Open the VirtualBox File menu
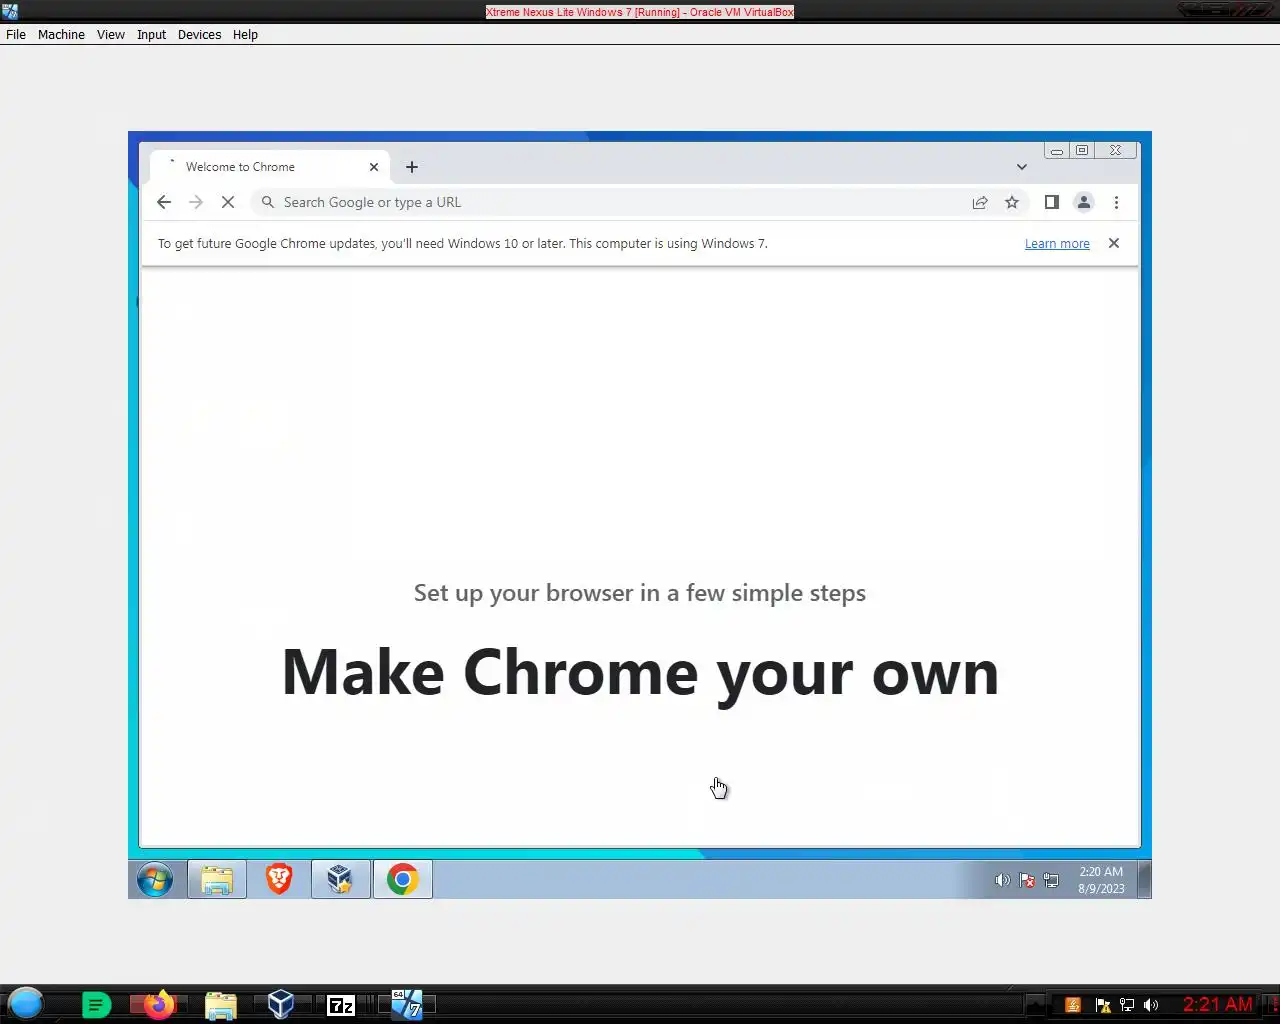 click(x=16, y=34)
